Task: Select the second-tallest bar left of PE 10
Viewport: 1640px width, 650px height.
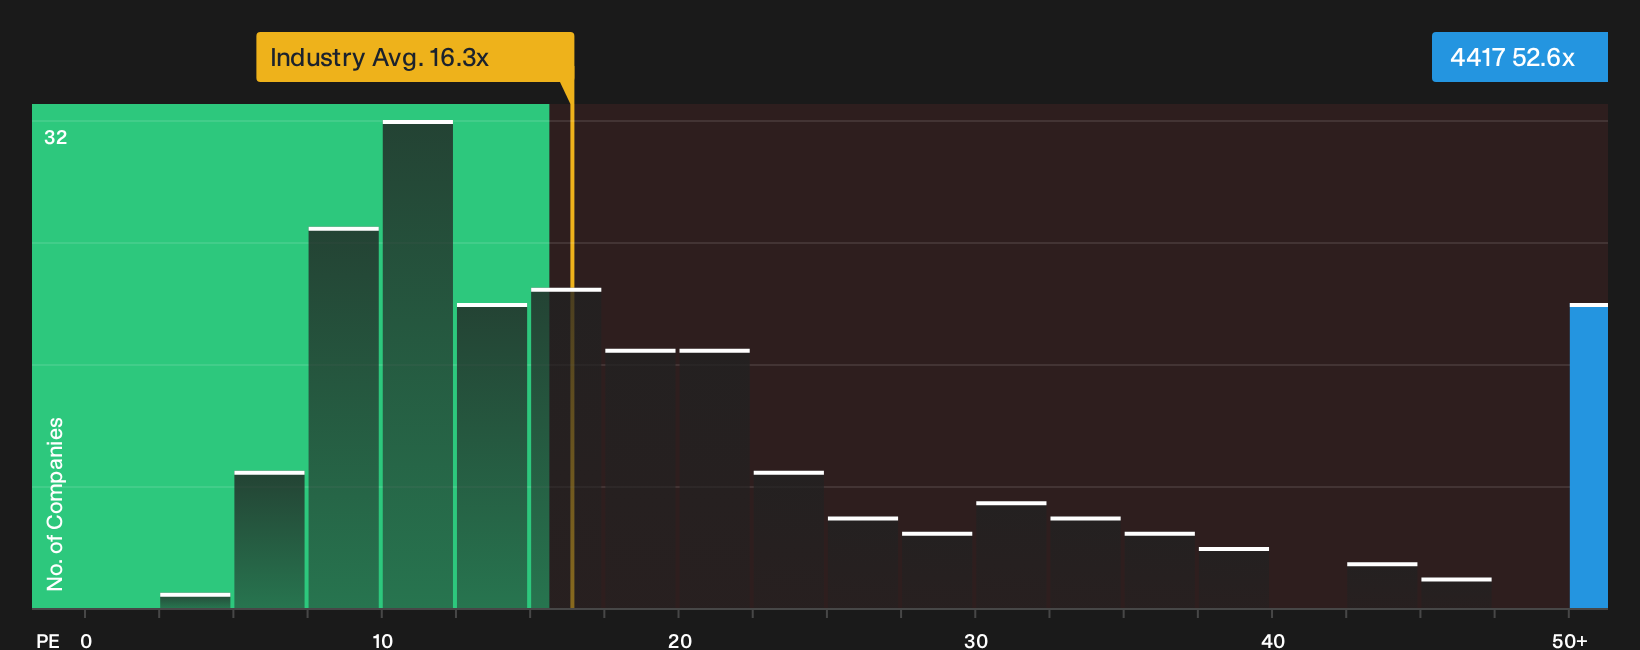Action: (x=344, y=418)
